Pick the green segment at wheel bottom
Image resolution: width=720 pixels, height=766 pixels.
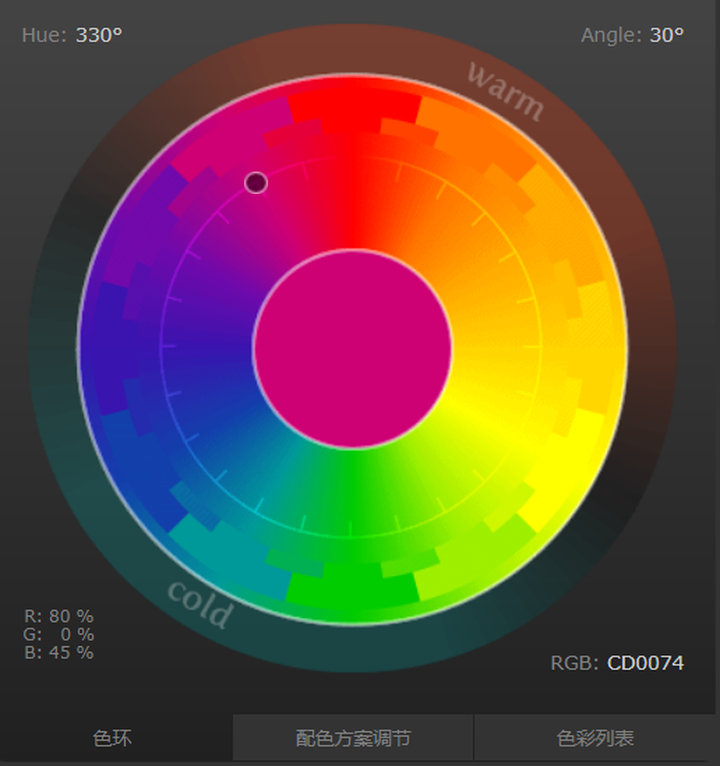coord(352,585)
